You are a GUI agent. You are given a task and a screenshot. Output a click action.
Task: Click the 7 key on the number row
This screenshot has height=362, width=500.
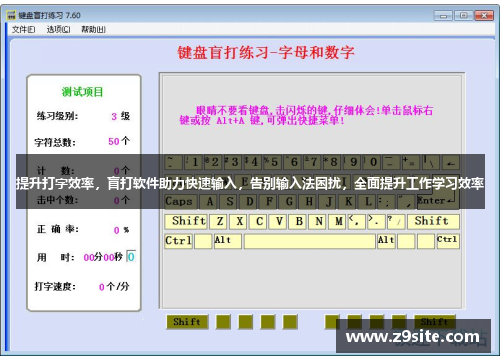312,162
